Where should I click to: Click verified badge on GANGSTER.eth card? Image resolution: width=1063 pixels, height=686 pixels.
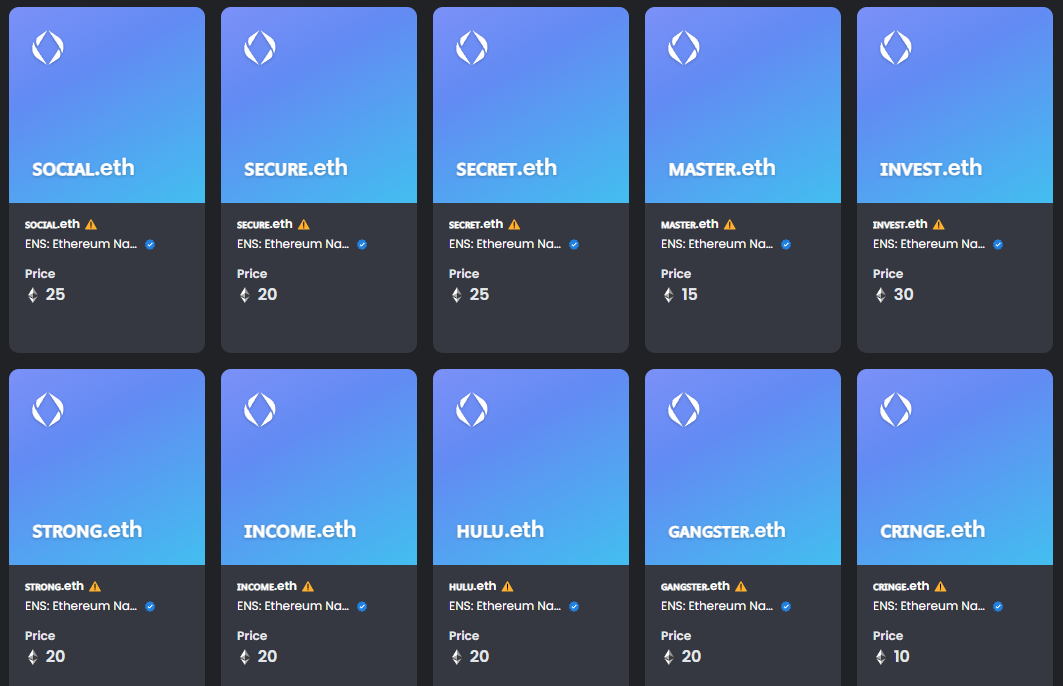tap(786, 607)
